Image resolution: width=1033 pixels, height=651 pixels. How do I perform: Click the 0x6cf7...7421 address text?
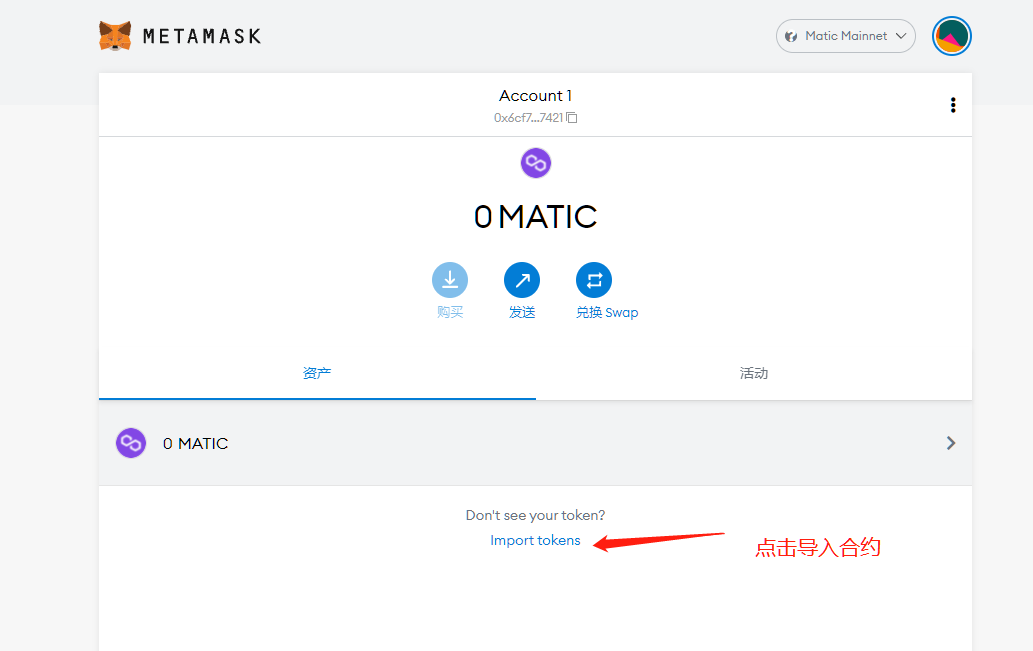tap(528, 118)
